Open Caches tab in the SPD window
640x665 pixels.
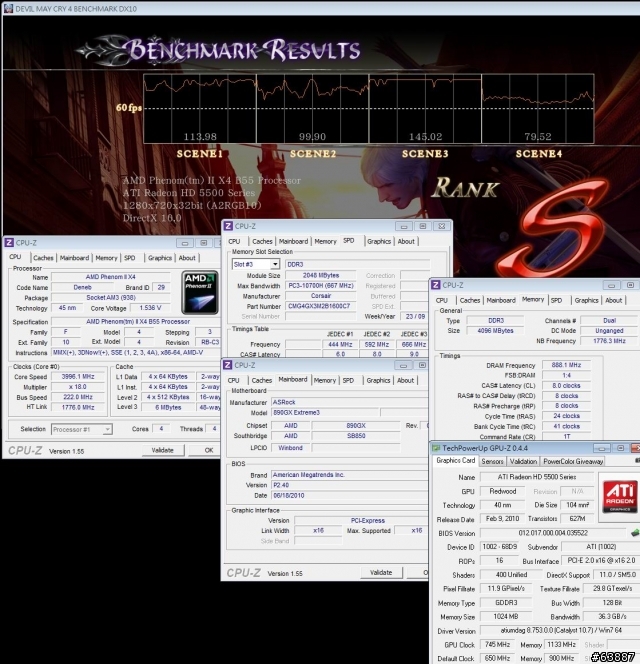click(262, 241)
